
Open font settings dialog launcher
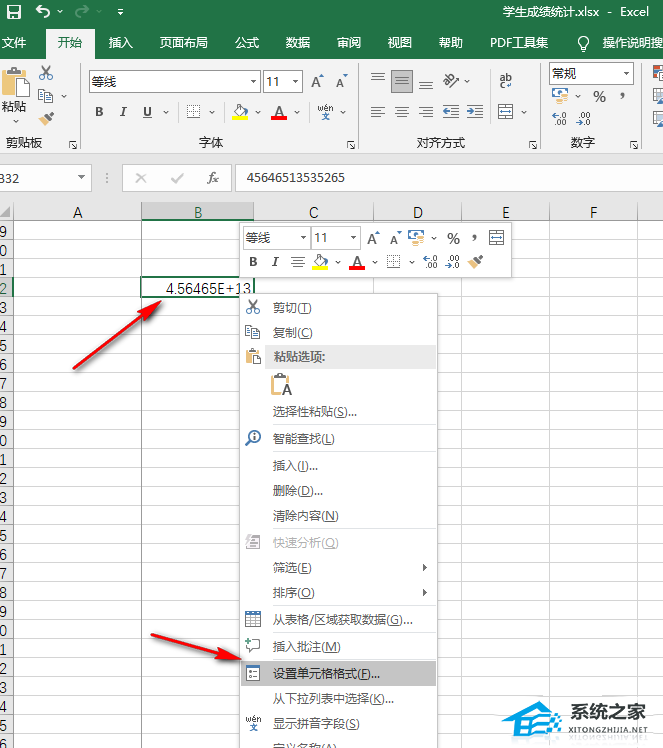(x=351, y=145)
